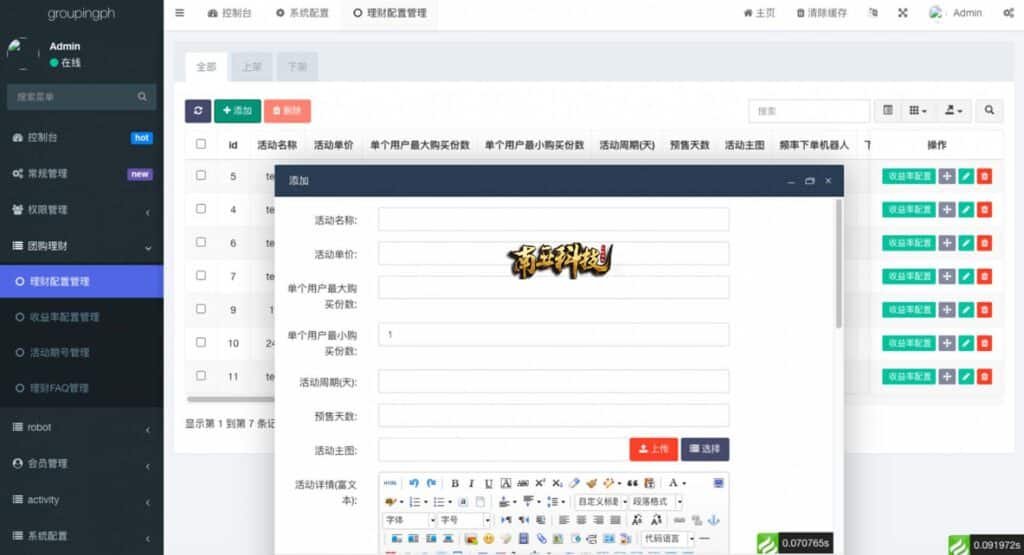1024x555 pixels.
Task: Open the 段落格式 paragraph format dropdown
Action: (652, 502)
